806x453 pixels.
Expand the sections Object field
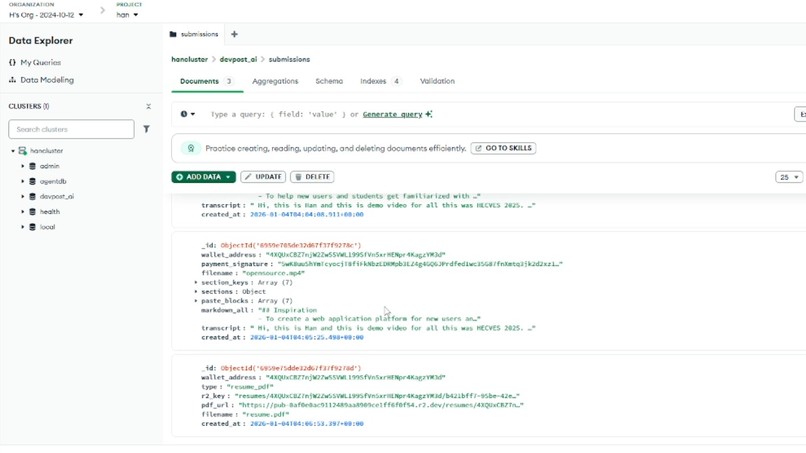click(x=196, y=292)
